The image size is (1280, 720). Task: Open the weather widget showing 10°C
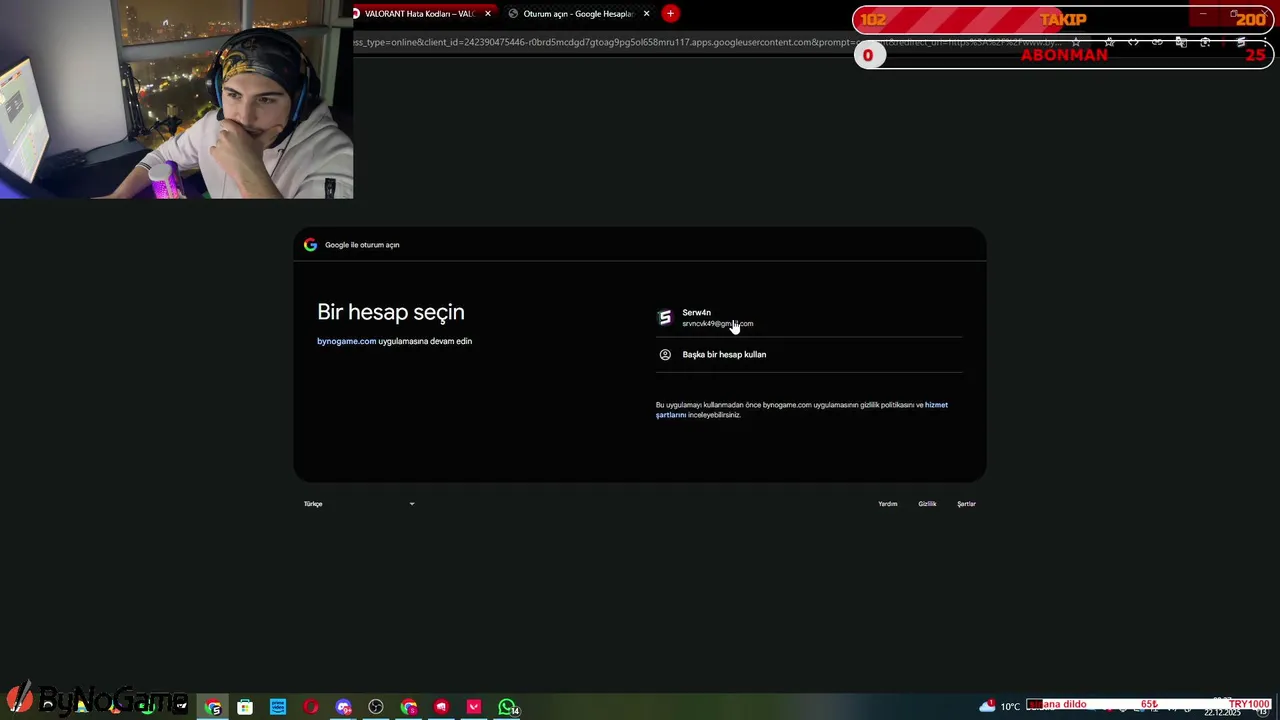tap(999, 706)
